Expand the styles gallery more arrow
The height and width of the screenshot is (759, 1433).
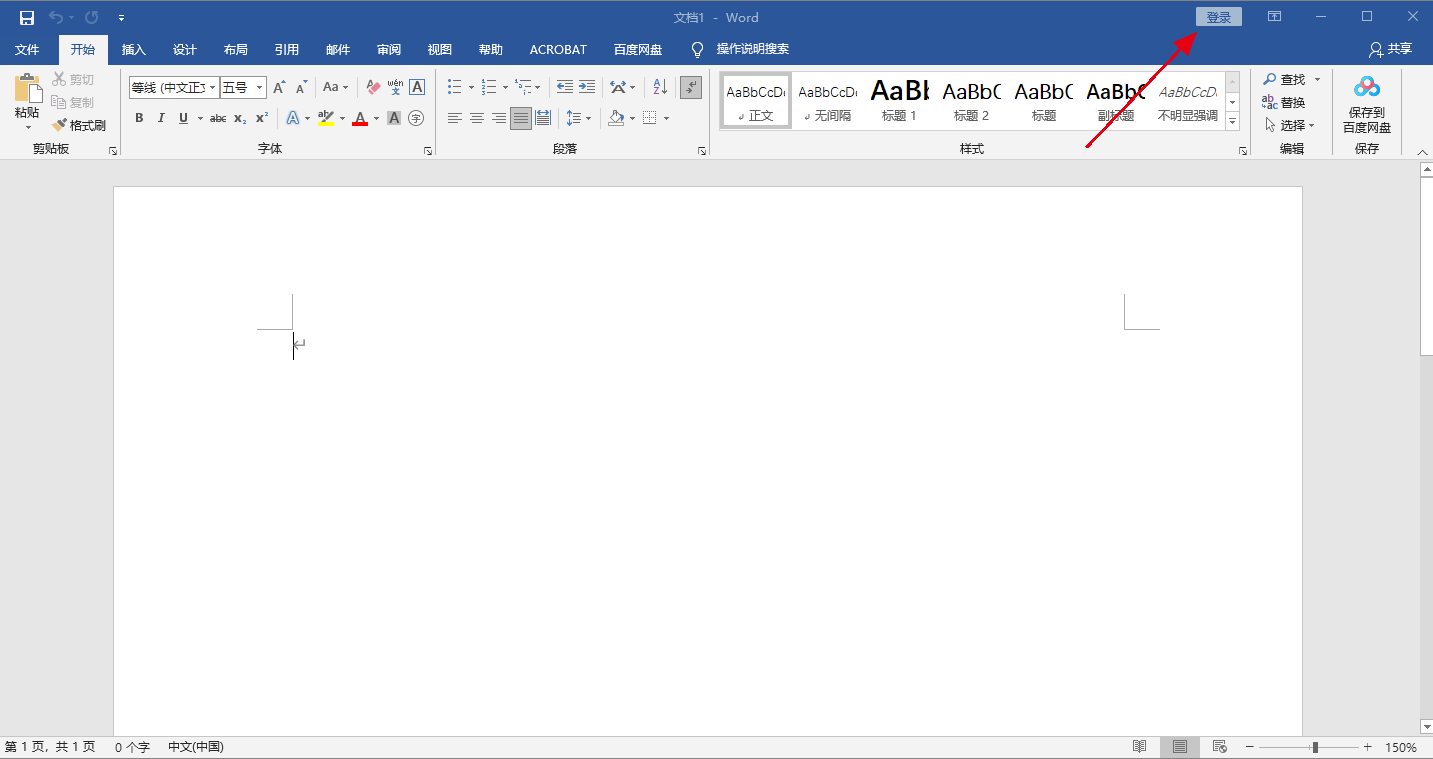1232,122
